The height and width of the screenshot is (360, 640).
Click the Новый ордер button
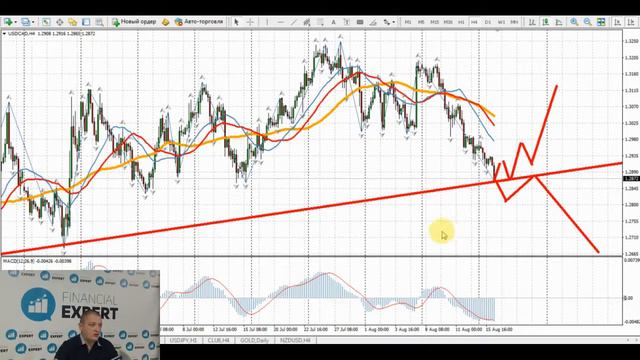pyautogui.click(x=134, y=22)
